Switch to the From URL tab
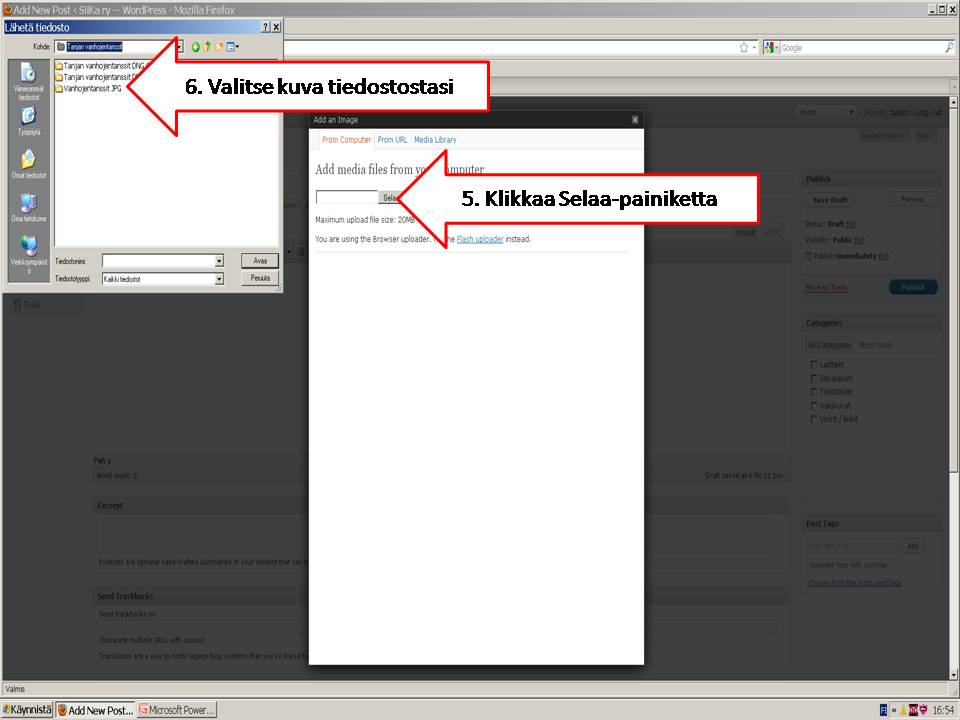This screenshot has height=720, width=960. point(392,140)
